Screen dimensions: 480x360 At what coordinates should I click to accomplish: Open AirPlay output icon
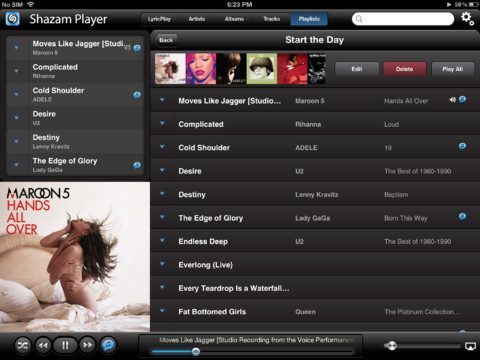[x=470, y=346]
